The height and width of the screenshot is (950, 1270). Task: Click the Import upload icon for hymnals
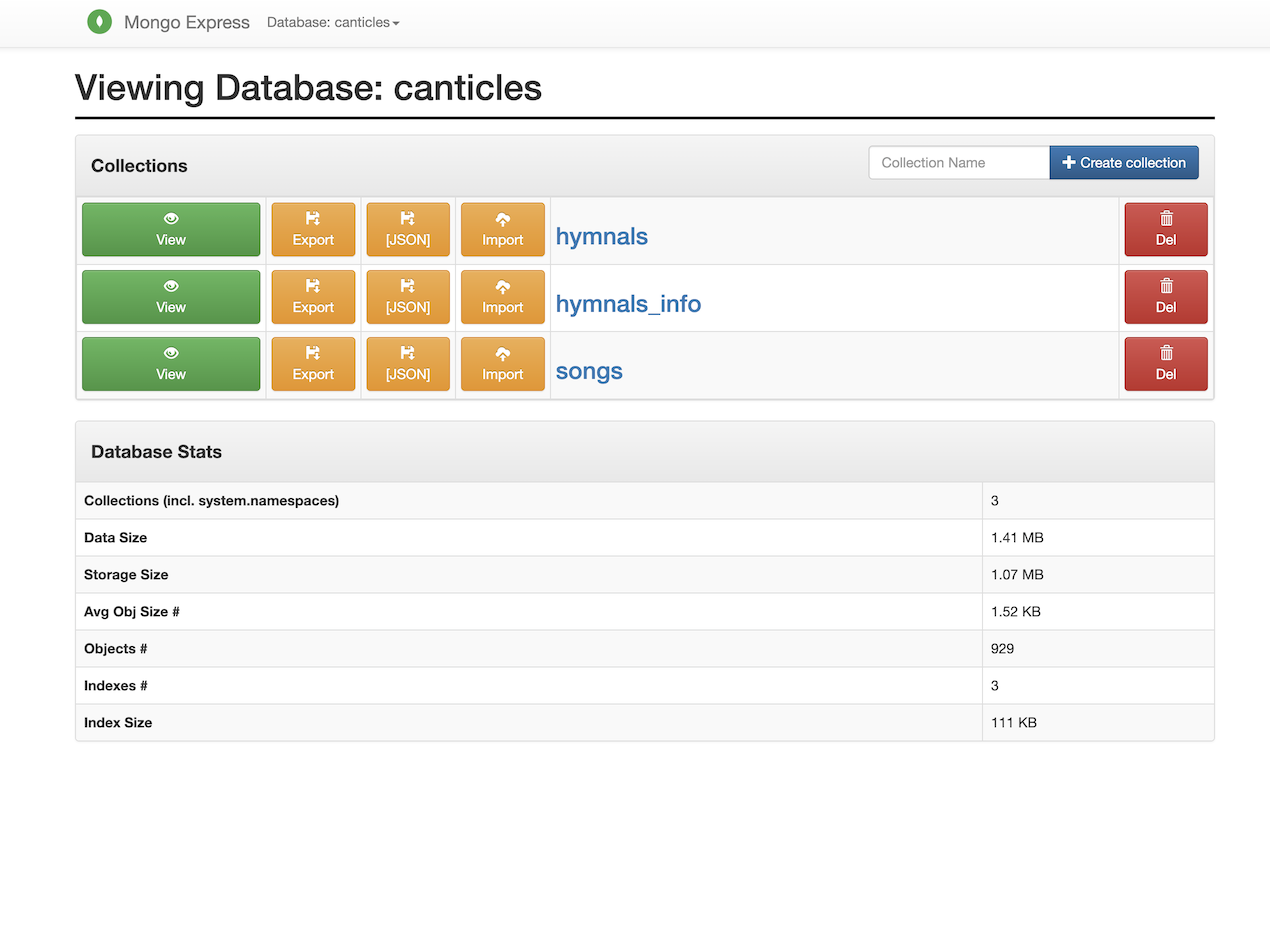point(502,218)
